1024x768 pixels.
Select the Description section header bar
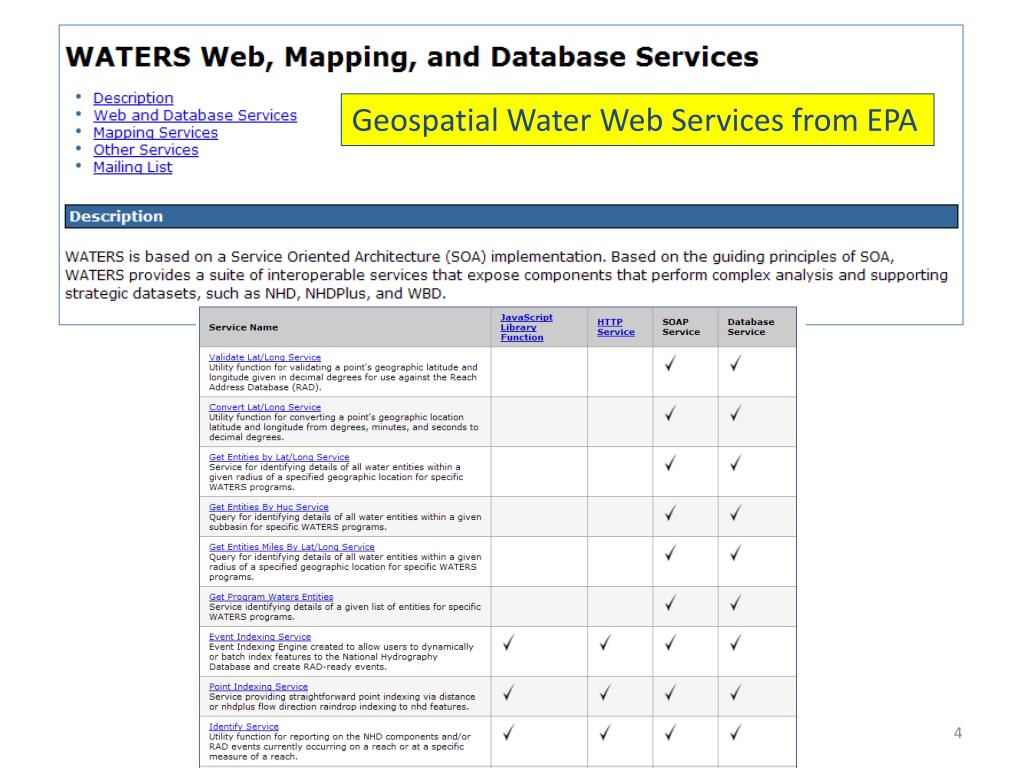coord(511,217)
